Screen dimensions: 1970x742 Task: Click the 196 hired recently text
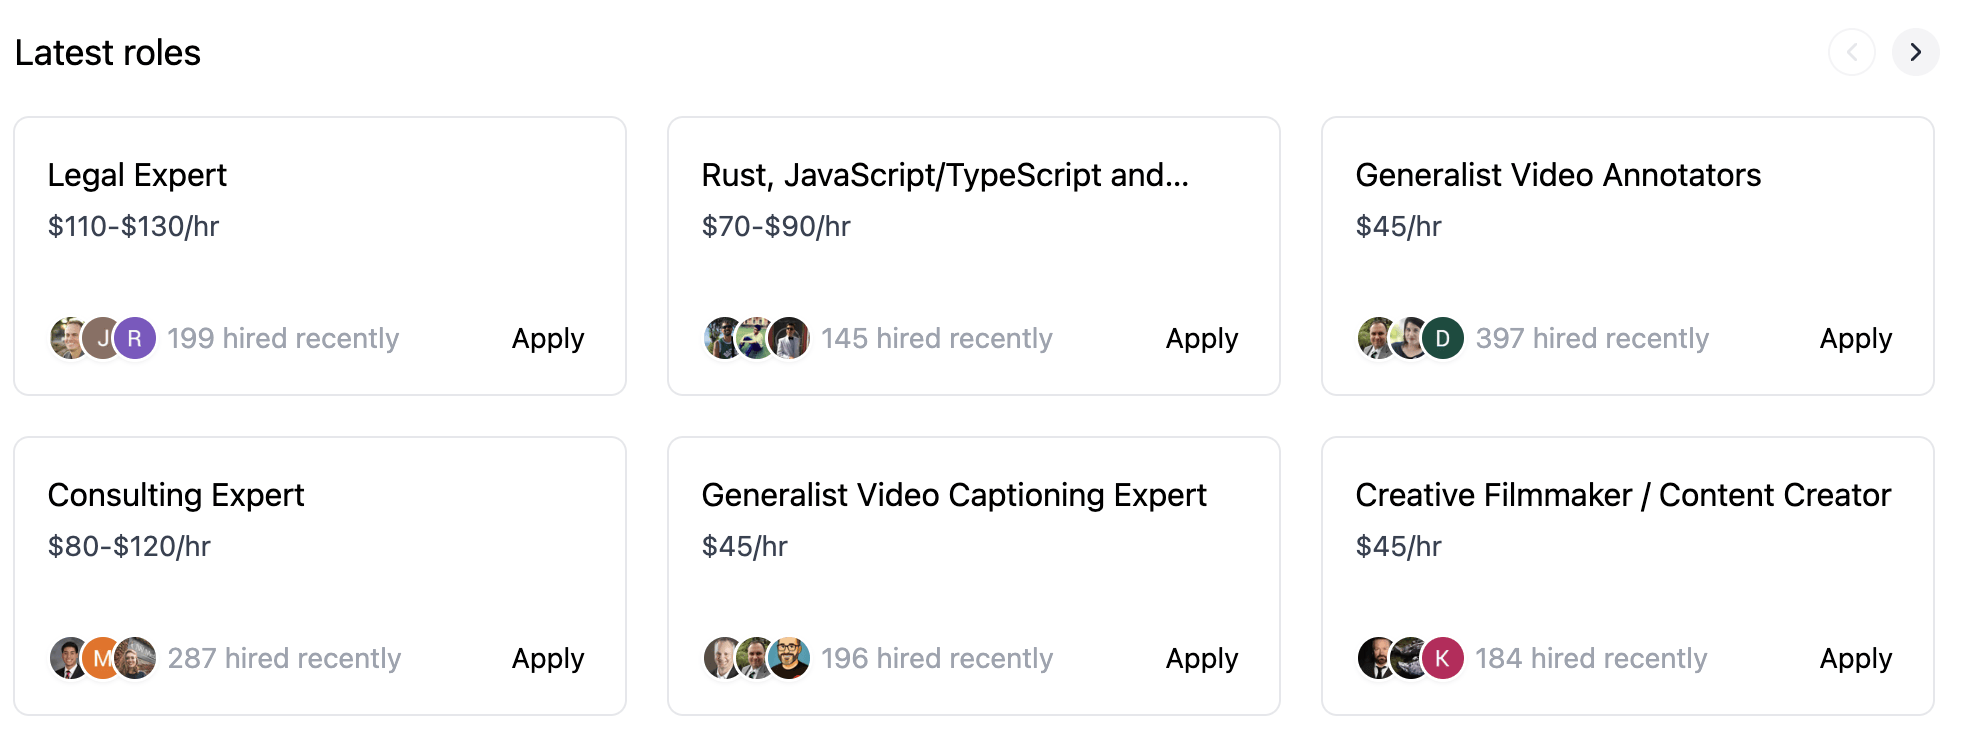point(937,658)
